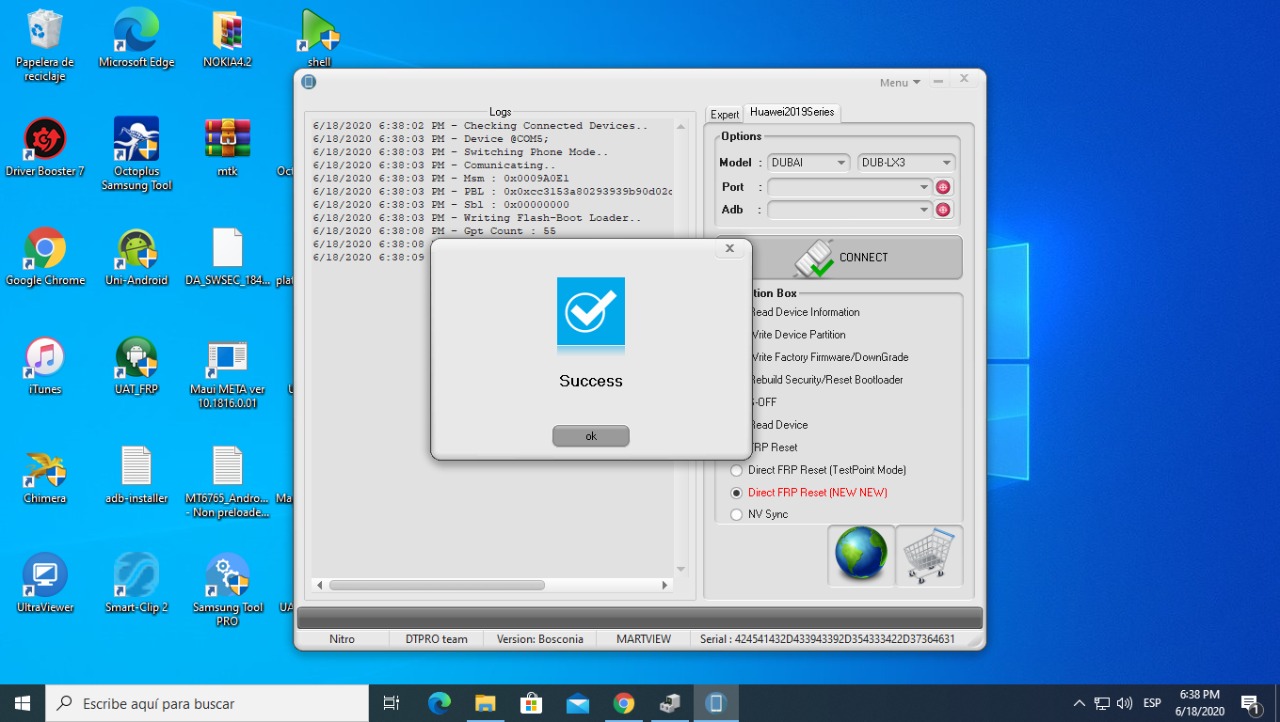Click red refresh icon beside Adb
The image size is (1280, 722).
(943, 210)
